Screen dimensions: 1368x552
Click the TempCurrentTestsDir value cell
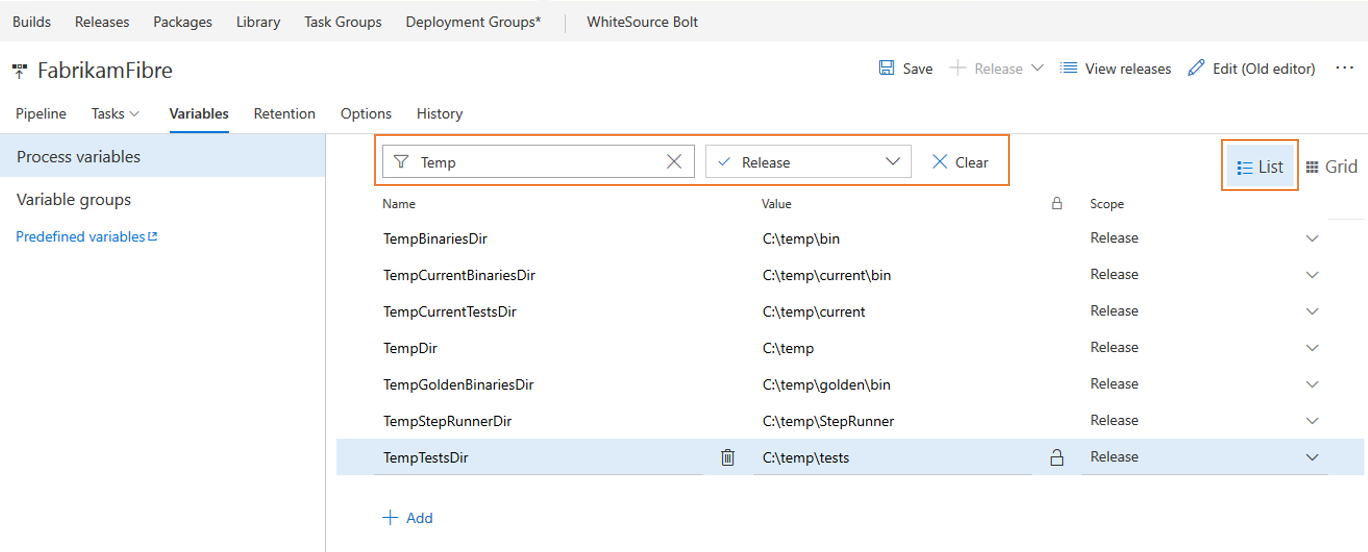tap(814, 312)
